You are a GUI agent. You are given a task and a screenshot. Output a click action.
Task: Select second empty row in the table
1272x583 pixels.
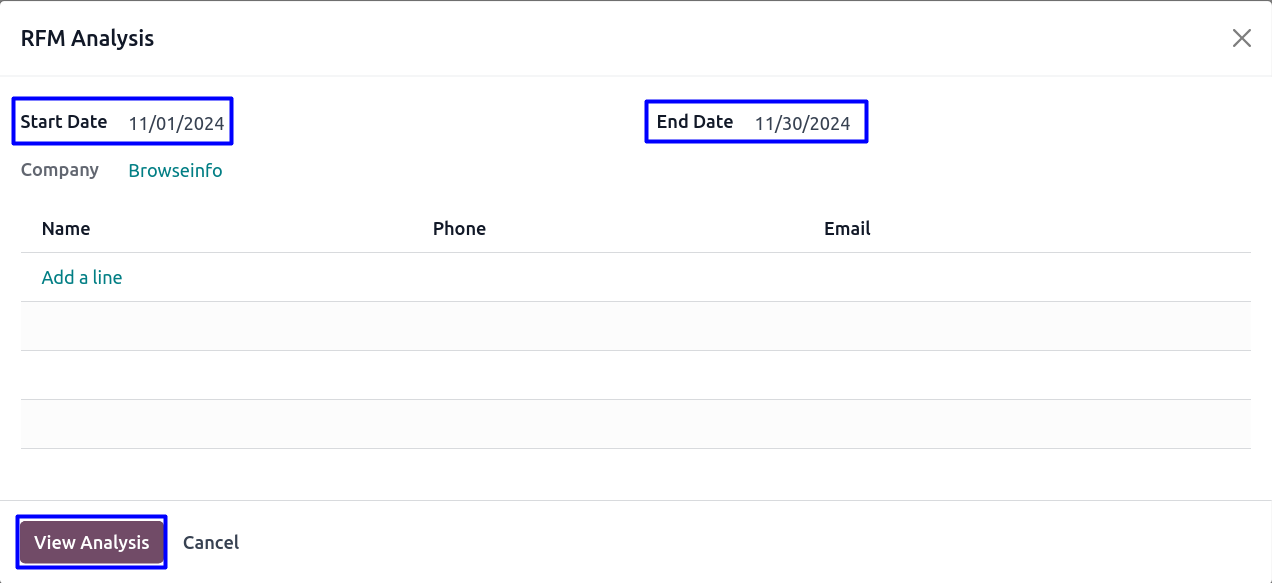point(635,375)
